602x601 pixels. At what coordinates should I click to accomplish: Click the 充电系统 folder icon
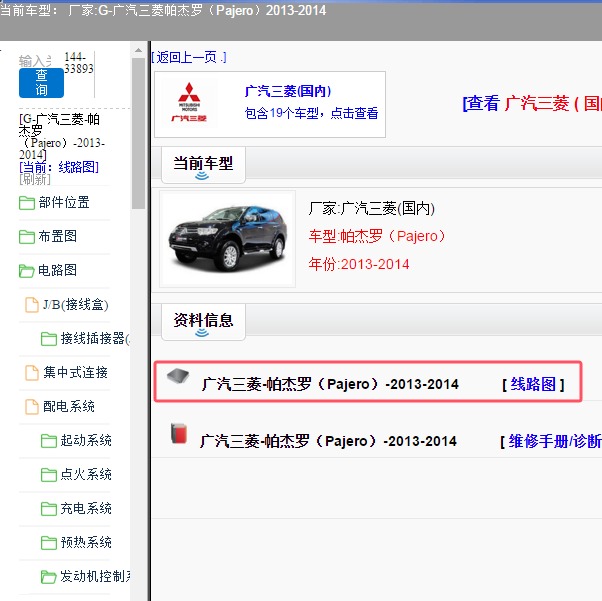tap(49, 509)
